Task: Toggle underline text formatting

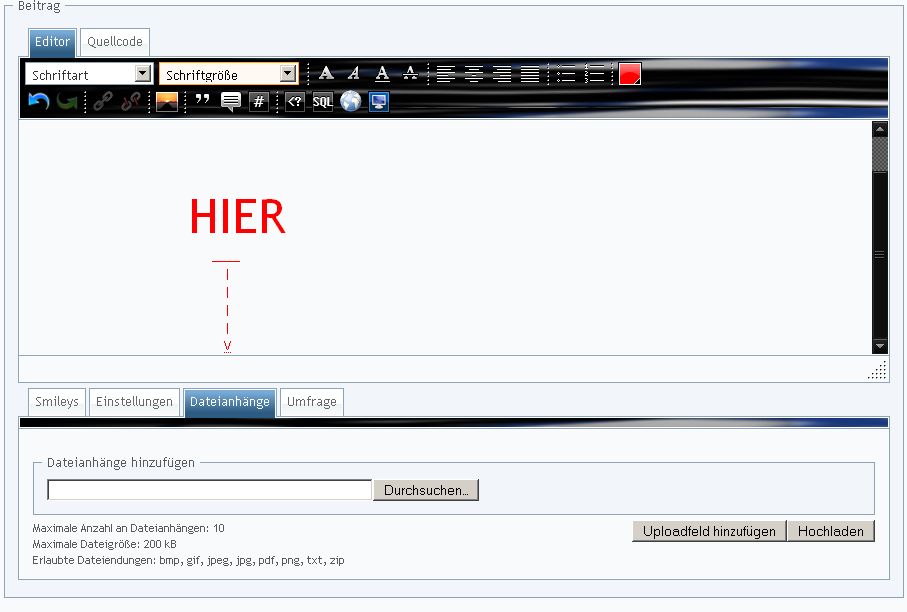Action: click(382, 73)
